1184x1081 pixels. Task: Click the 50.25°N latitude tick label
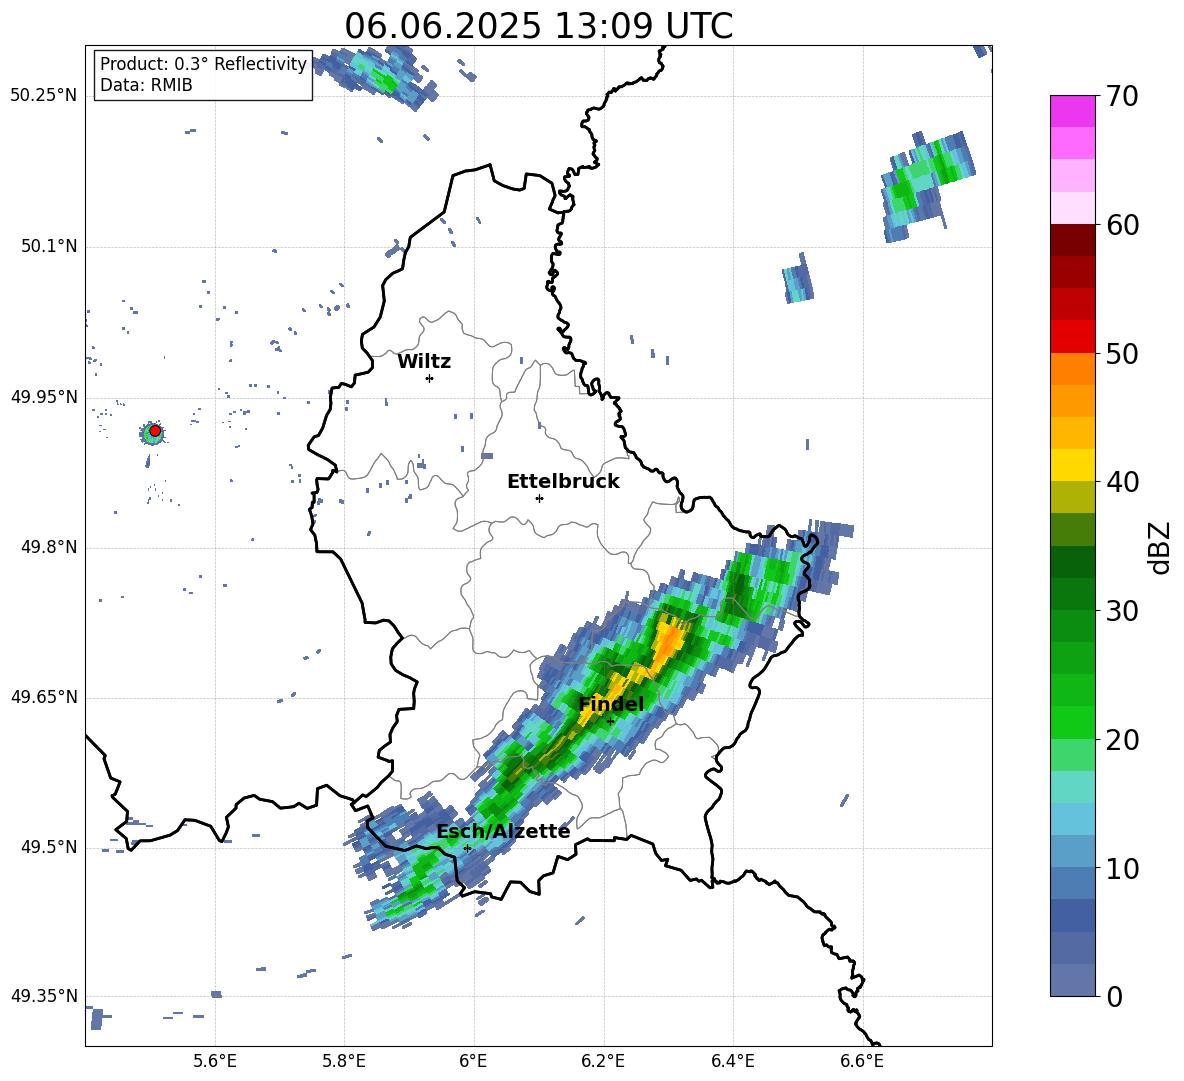44,96
